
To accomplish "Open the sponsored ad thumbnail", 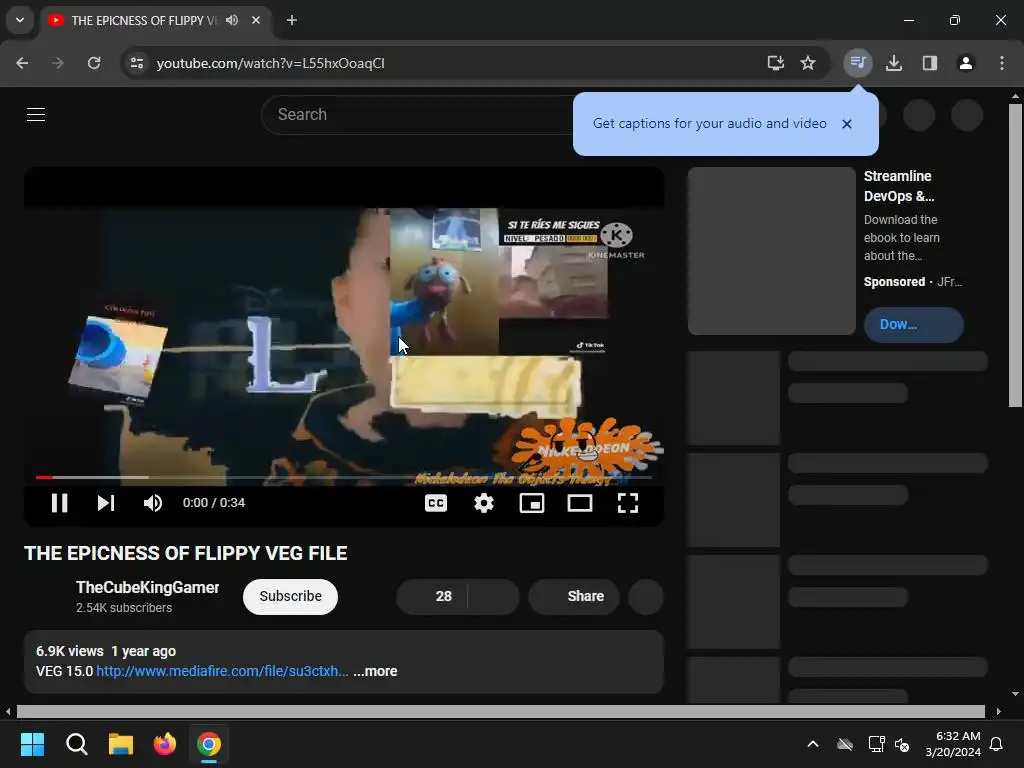I will coord(772,251).
